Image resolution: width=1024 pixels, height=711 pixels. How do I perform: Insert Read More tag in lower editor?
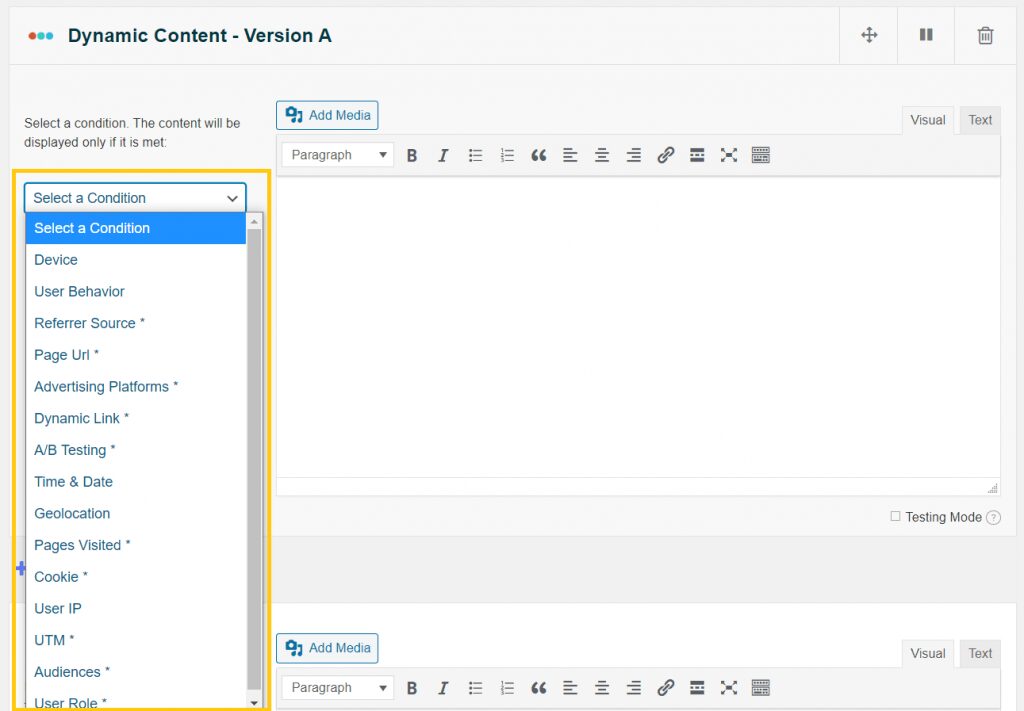(x=697, y=688)
